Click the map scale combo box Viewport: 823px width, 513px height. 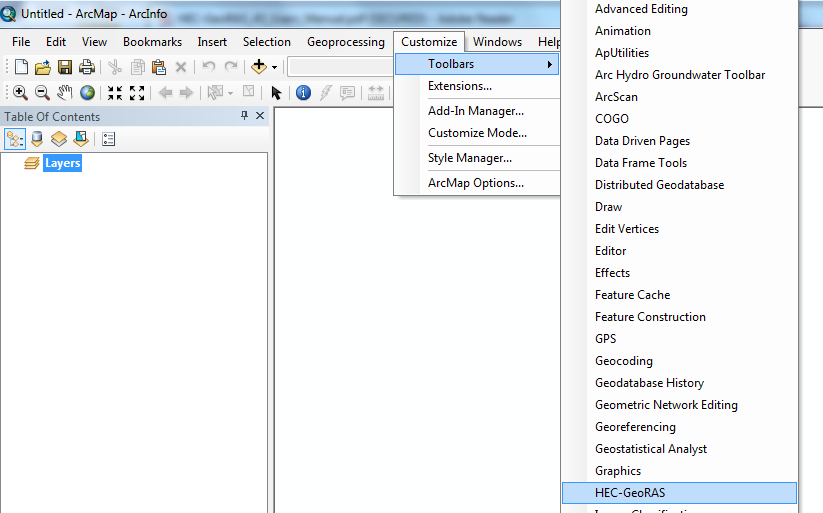(340, 67)
